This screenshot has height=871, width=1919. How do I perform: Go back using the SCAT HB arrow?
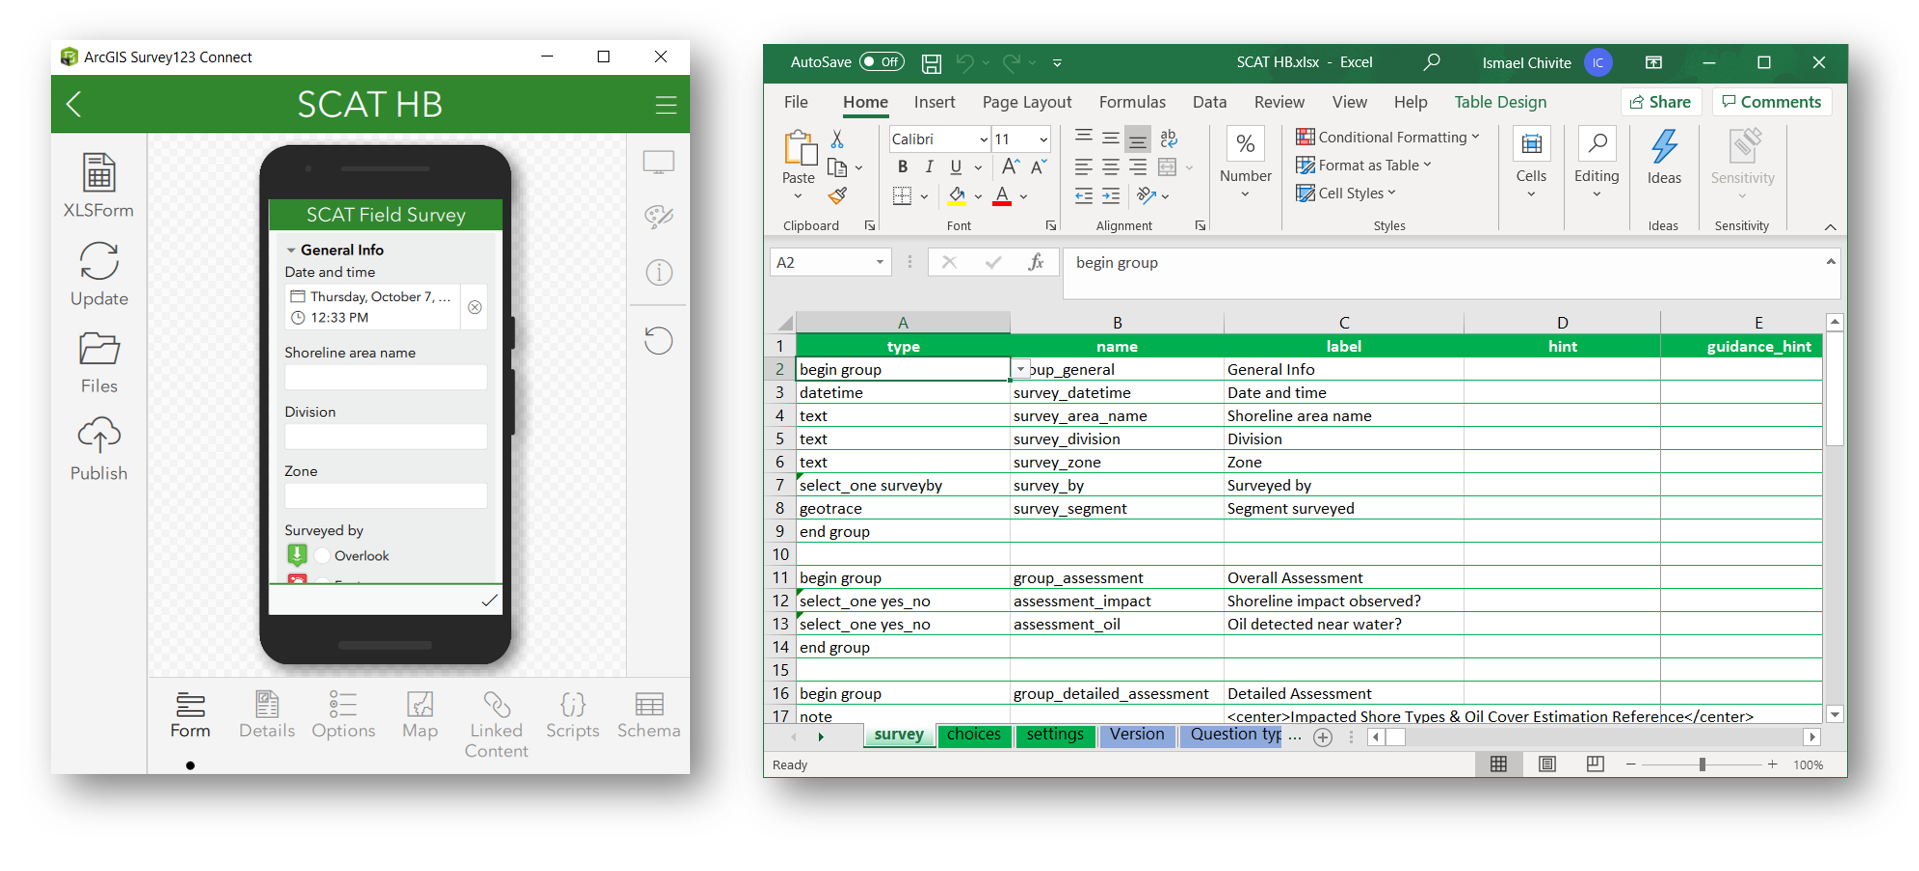point(74,104)
